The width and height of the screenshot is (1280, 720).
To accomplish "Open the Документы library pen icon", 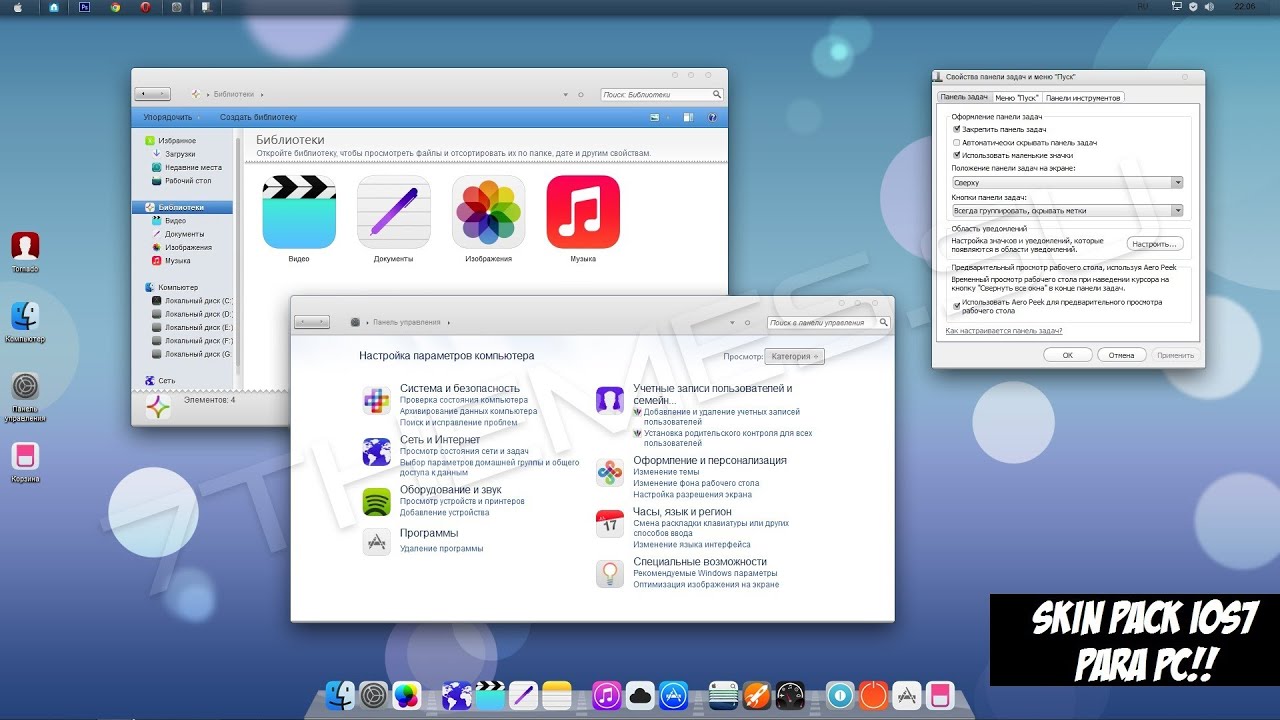I will tap(393, 211).
